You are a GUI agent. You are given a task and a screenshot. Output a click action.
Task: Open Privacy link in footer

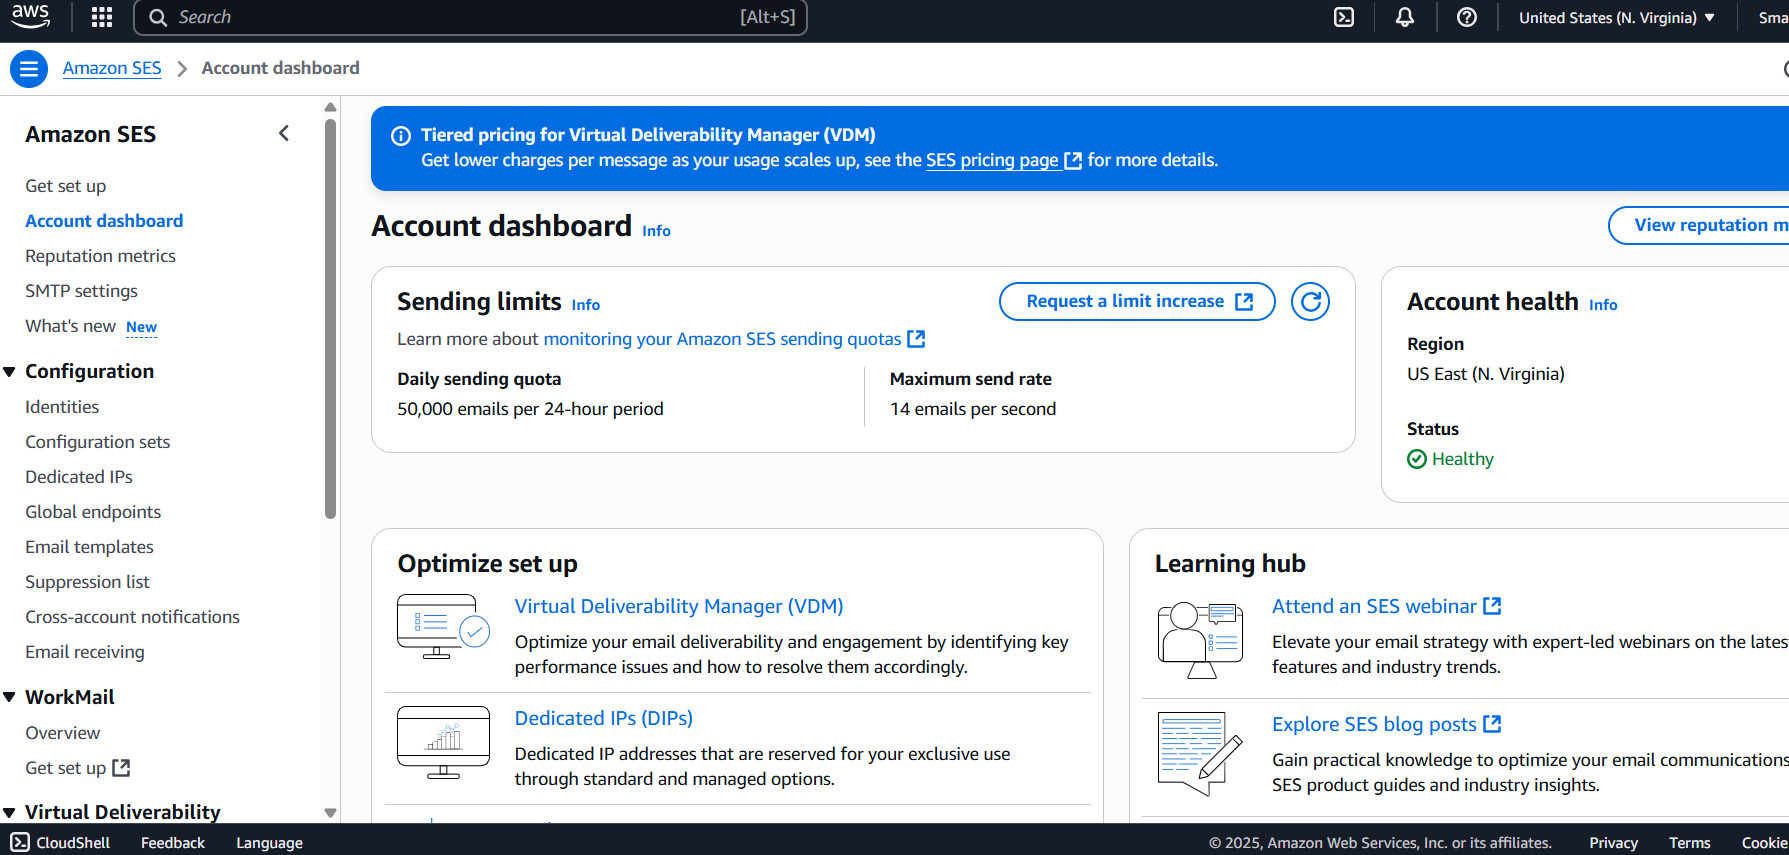coord(1613,843)
